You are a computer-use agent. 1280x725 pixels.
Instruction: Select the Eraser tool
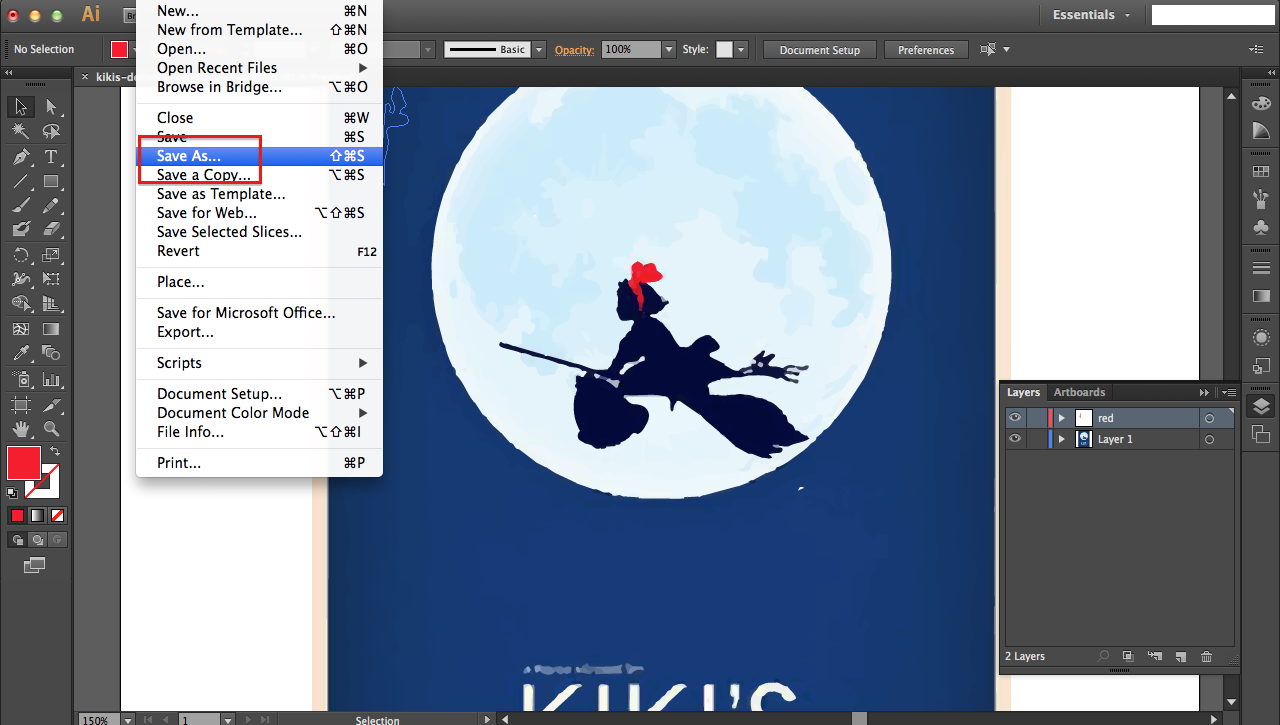51,229
